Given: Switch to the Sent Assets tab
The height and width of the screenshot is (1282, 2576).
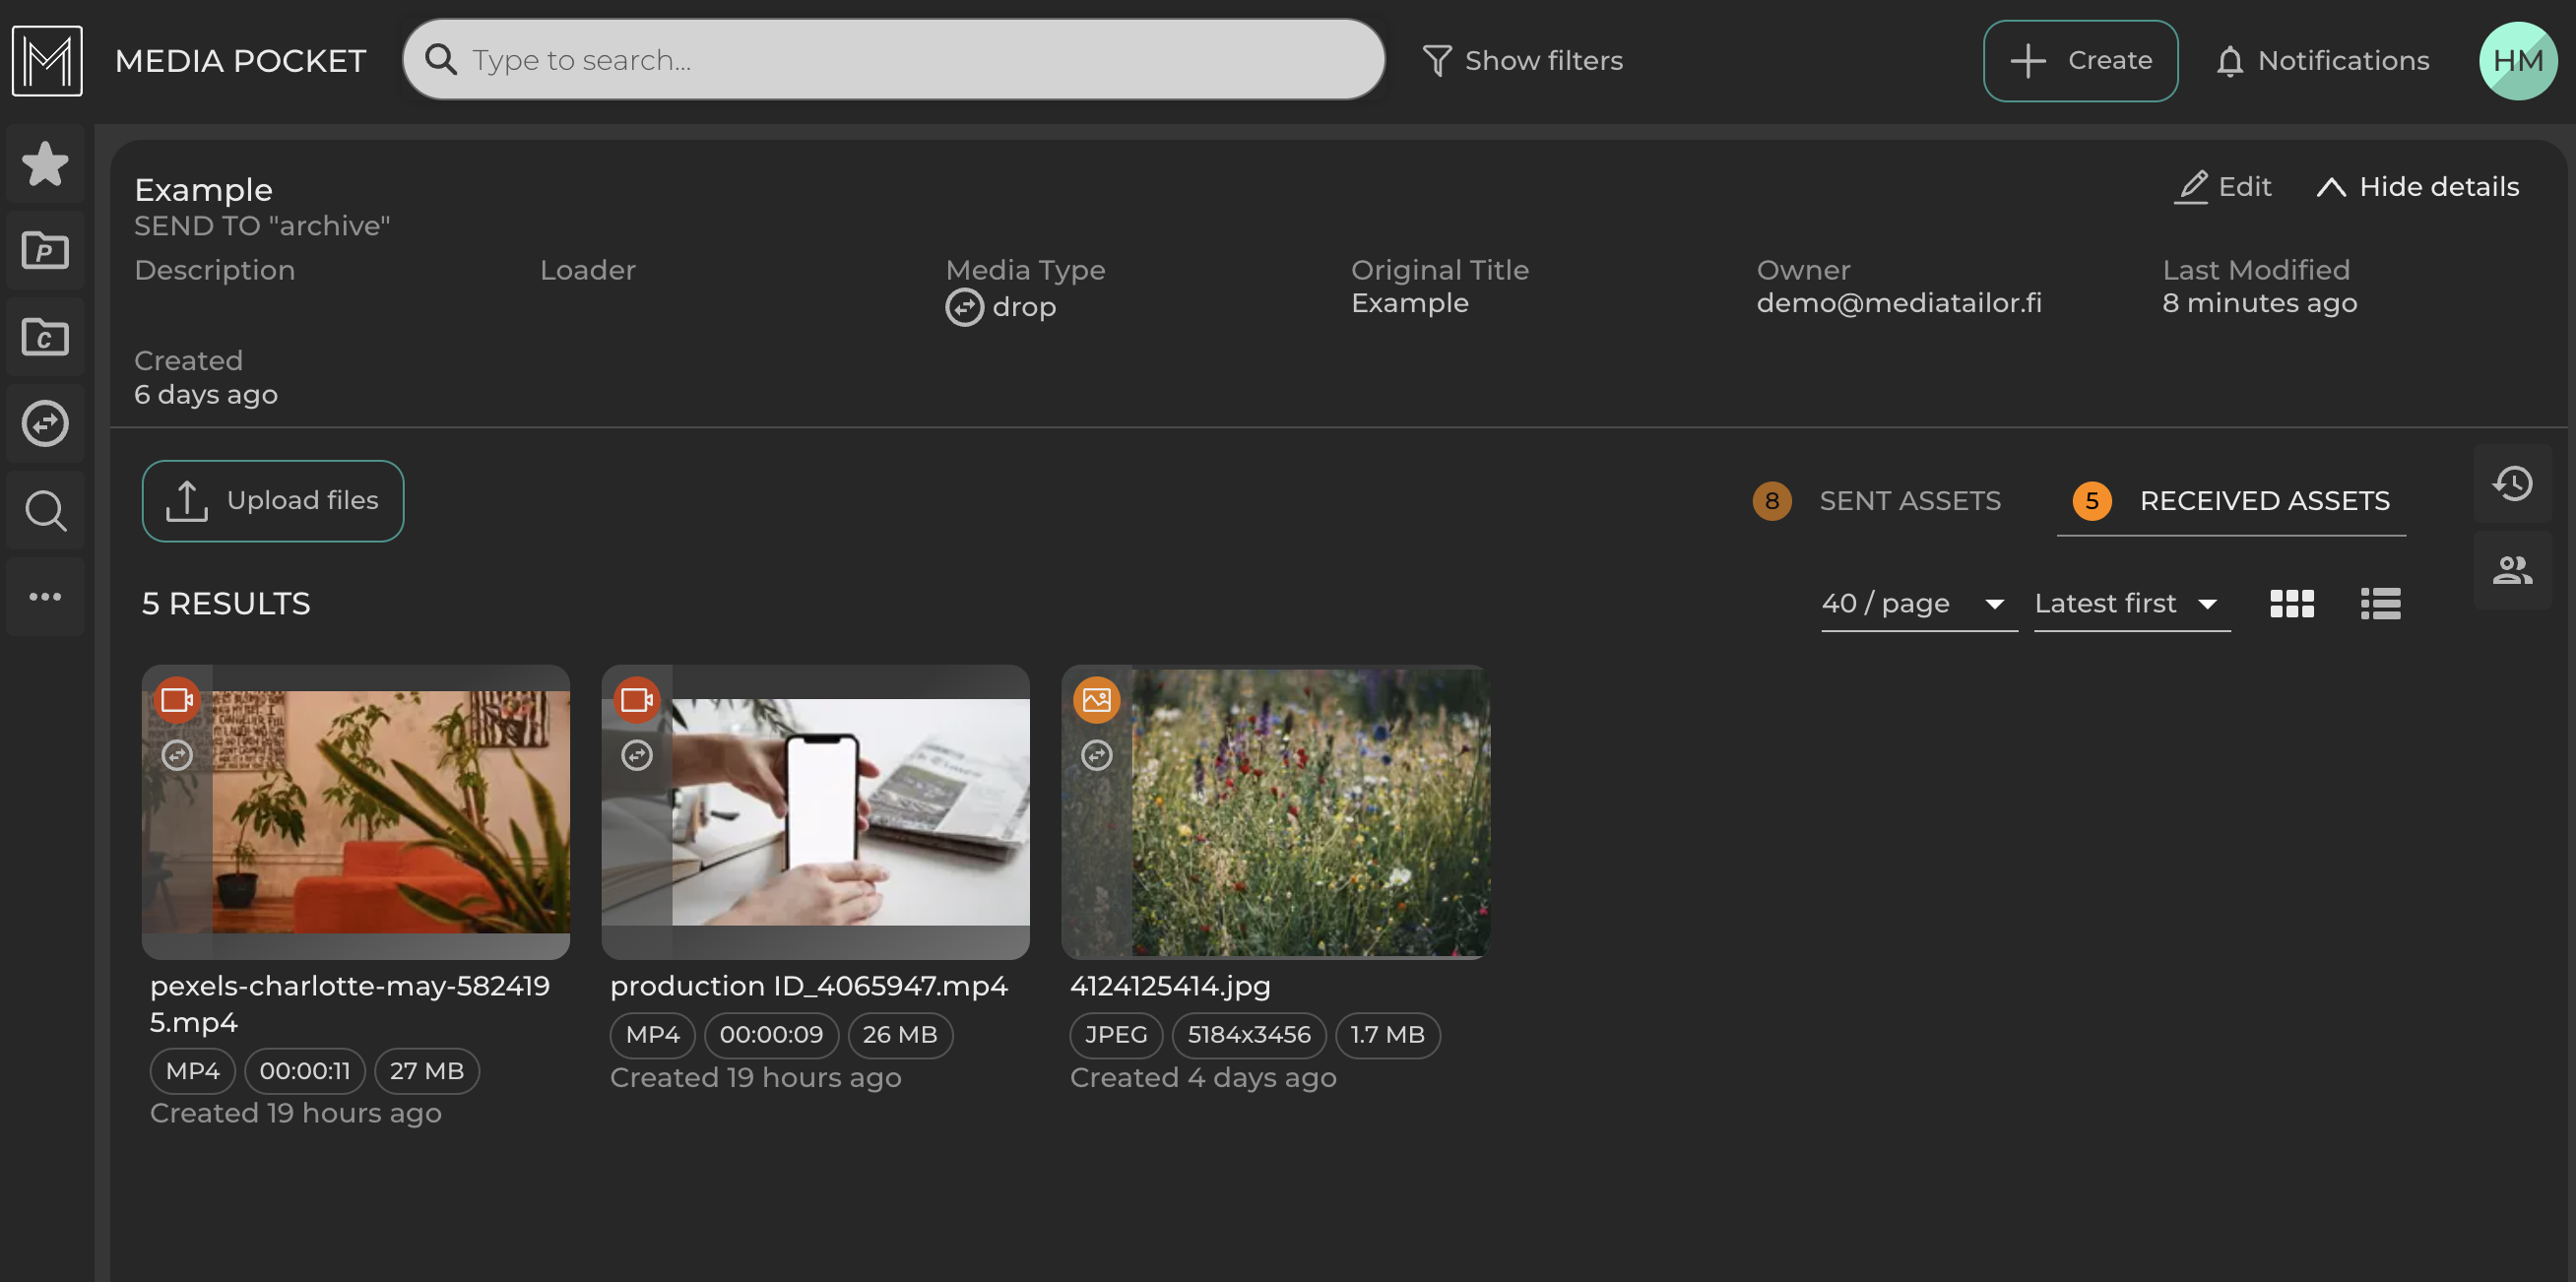Looking at the screenshot, I should (x=1908, y=501).
